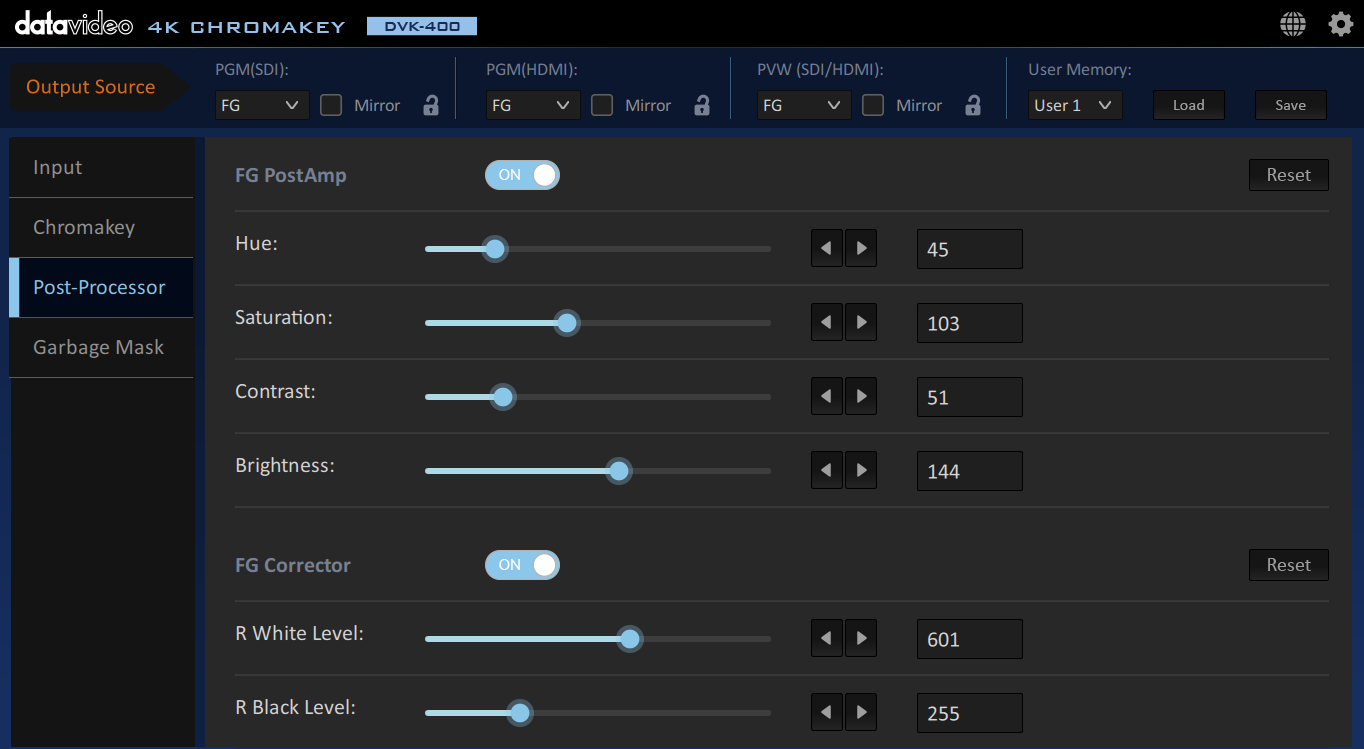The image size is (1364, 749).
Task: Expand the PGM(HDMI) source dropdown
Action: click(x=533, y=105)
